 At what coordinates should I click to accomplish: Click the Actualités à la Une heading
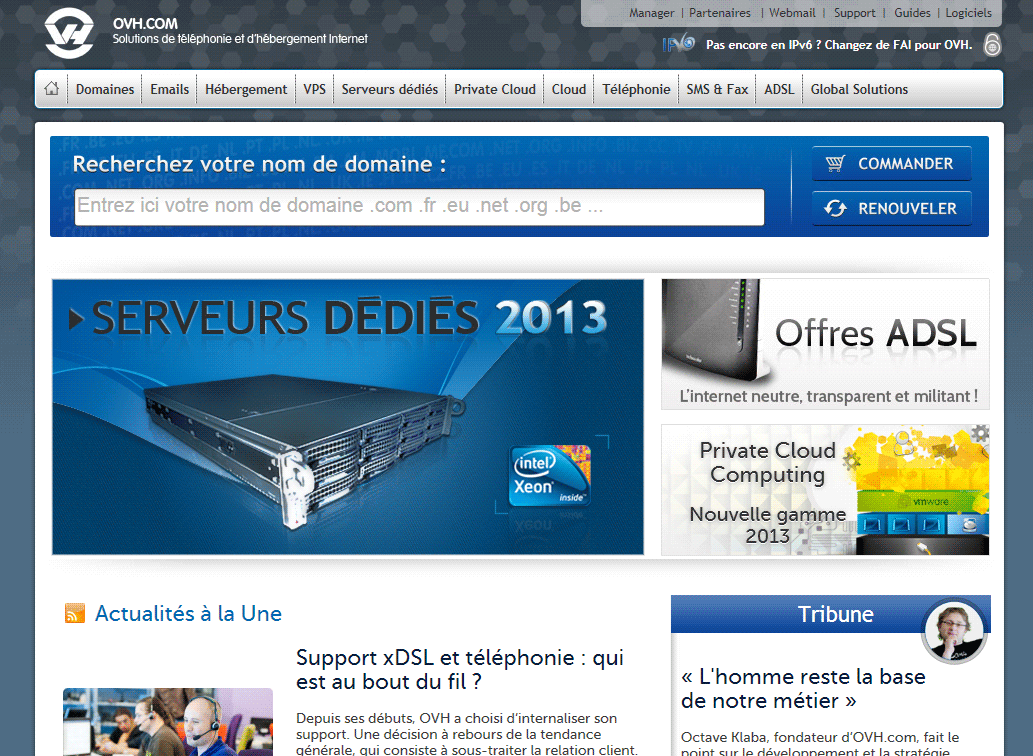click(188, 613)
